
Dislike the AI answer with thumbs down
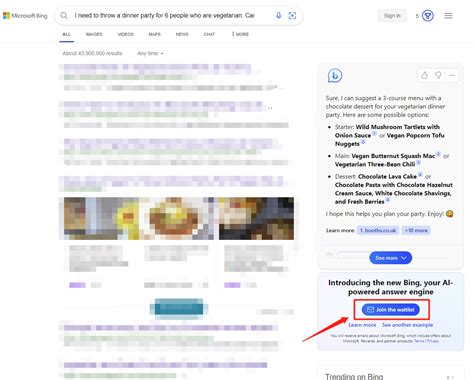click(x=438, y=75)
